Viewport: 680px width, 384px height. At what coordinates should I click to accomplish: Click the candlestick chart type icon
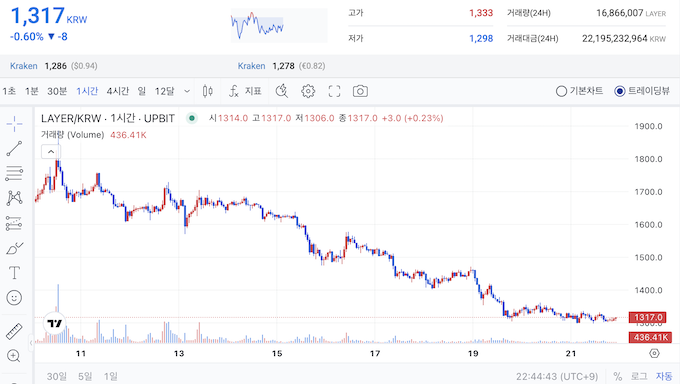tap(208, 91)
